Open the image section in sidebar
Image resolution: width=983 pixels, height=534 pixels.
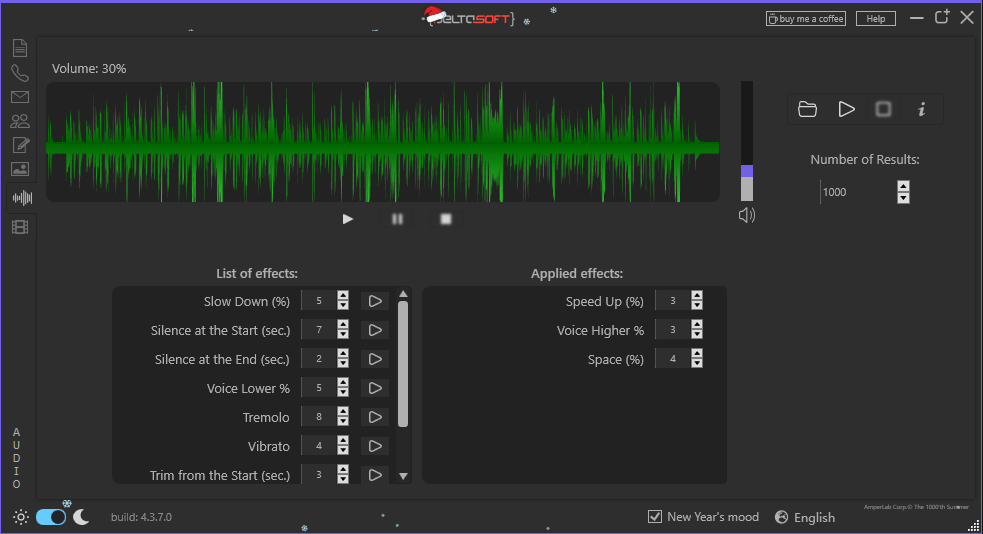(x=20, y=169)
